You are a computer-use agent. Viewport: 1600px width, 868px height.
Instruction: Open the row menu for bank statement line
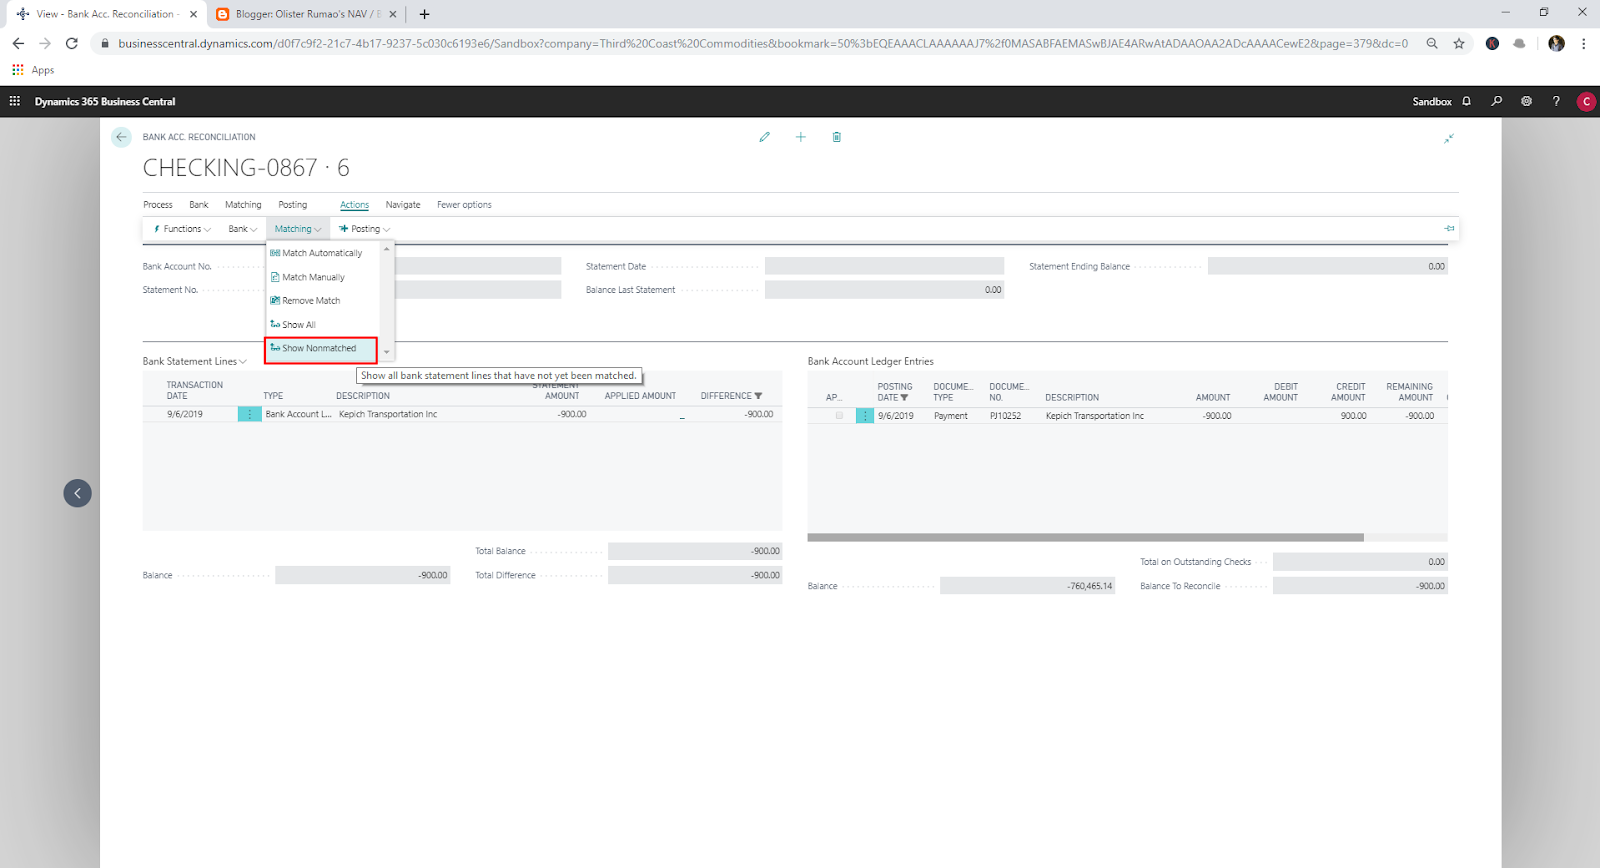click(x=249, y=414)
